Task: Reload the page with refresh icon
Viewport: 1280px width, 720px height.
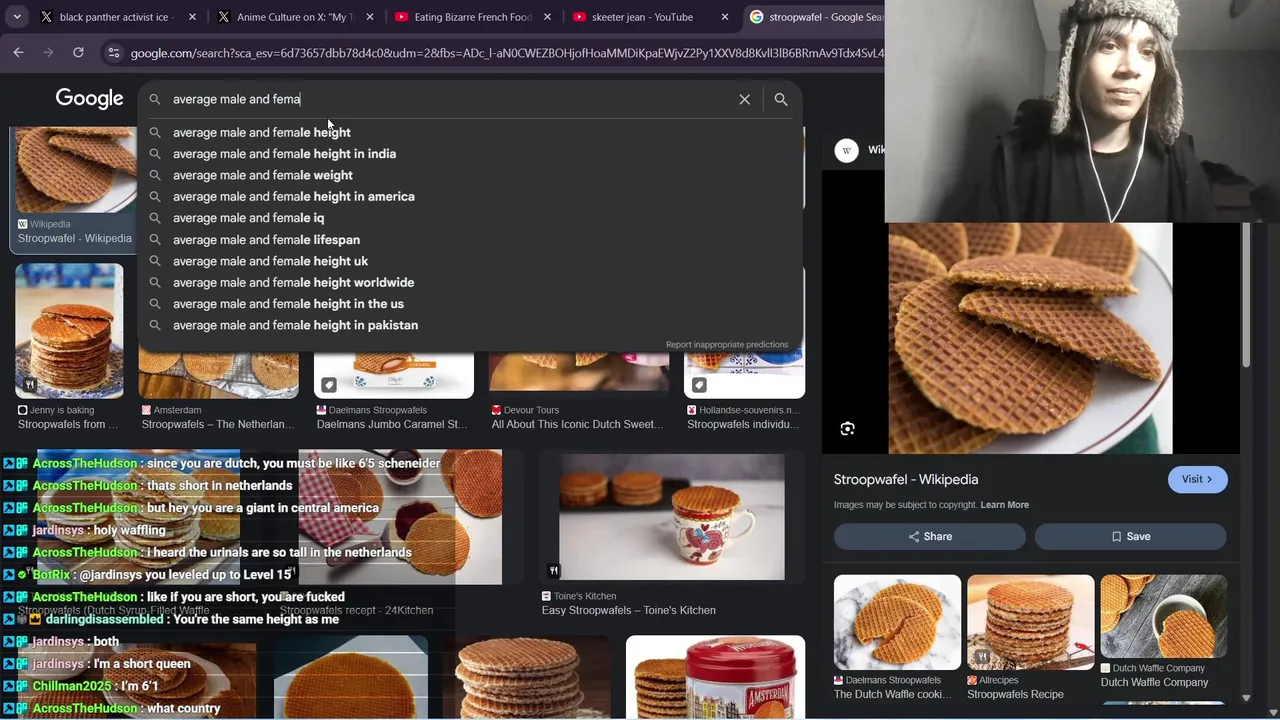Action: [78, 53]
